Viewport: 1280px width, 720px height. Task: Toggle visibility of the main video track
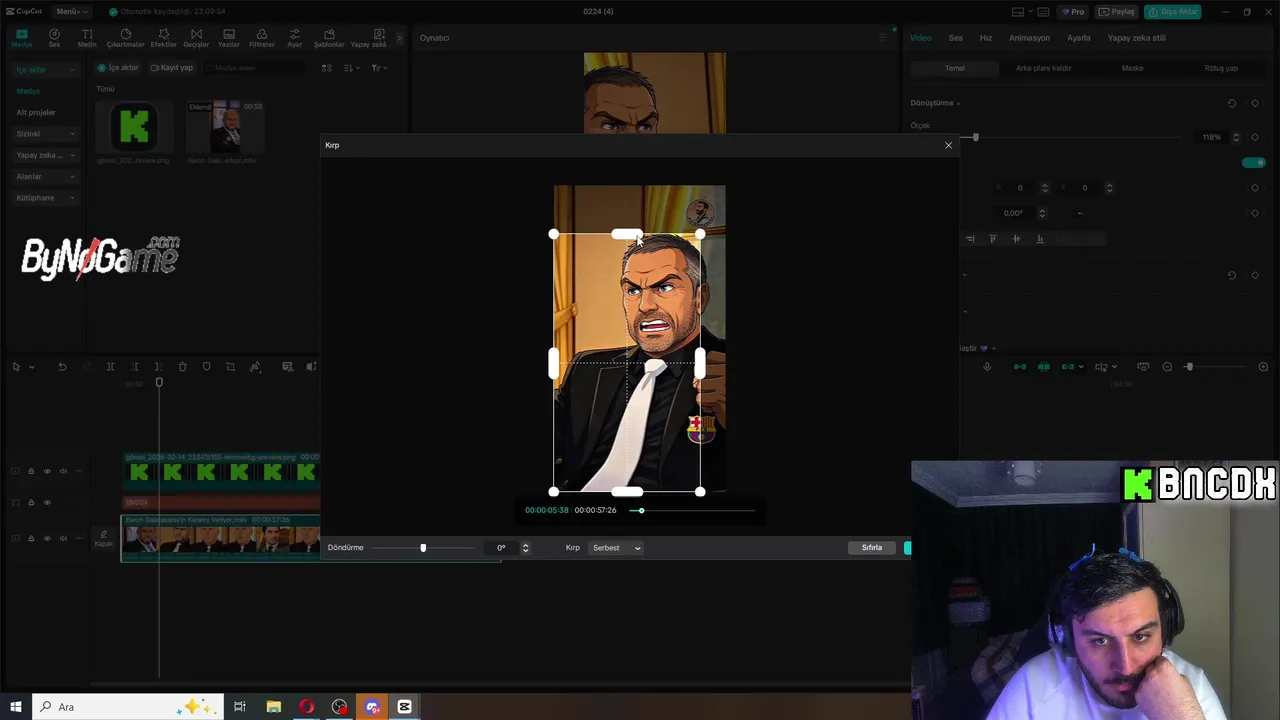point(47,538)
